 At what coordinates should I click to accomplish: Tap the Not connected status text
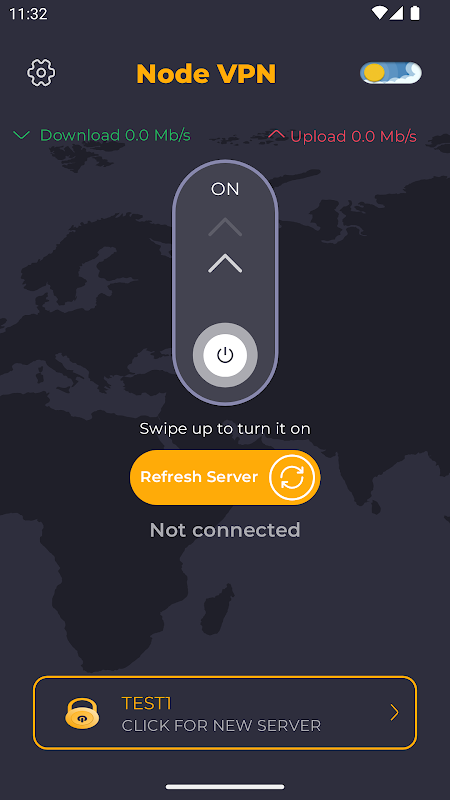point(225,530)
